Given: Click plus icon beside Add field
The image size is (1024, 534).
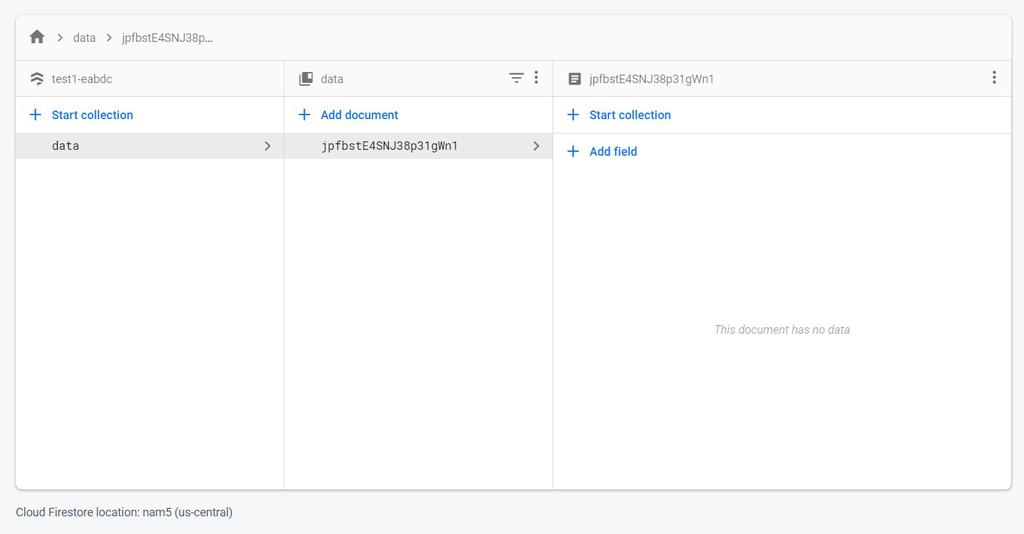Looking at the screenshot, I should click(x=573, y=152).
